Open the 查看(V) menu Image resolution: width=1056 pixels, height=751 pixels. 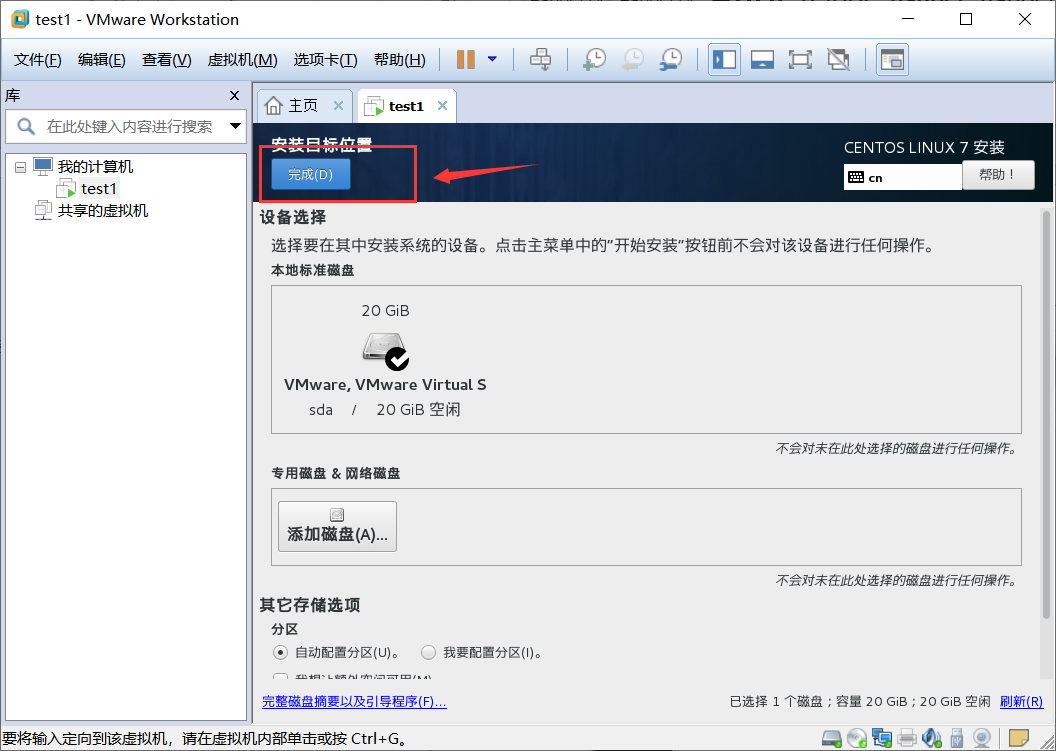[166, 60]
